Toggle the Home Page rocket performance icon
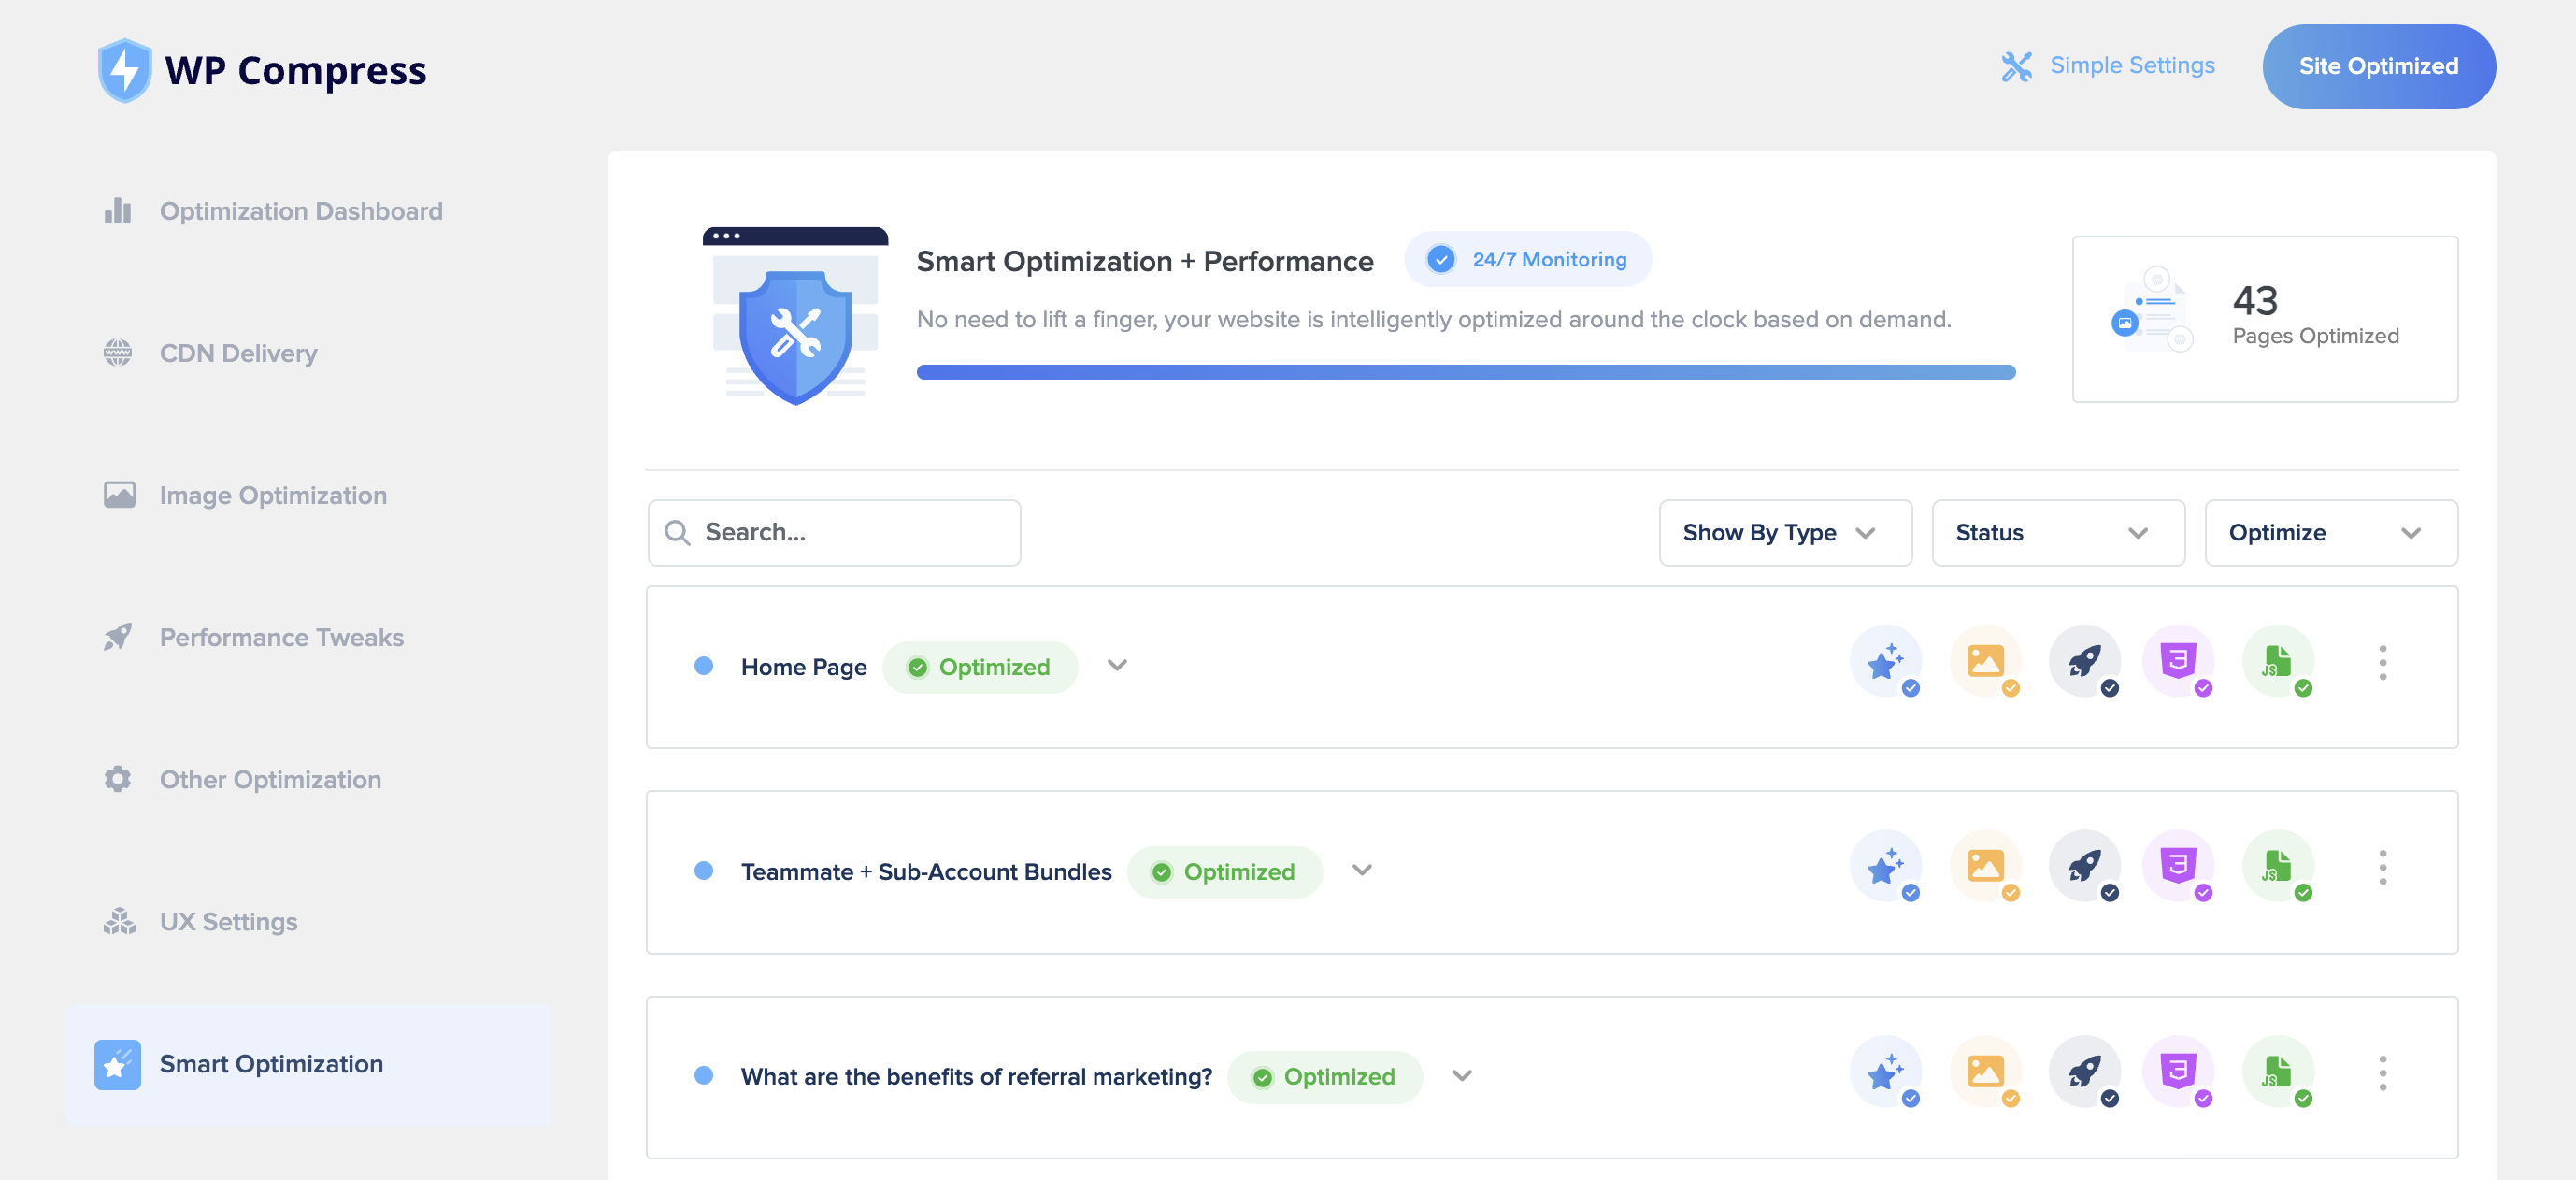This screenshot has width=2576, height=1180. tap(2085, 662)
